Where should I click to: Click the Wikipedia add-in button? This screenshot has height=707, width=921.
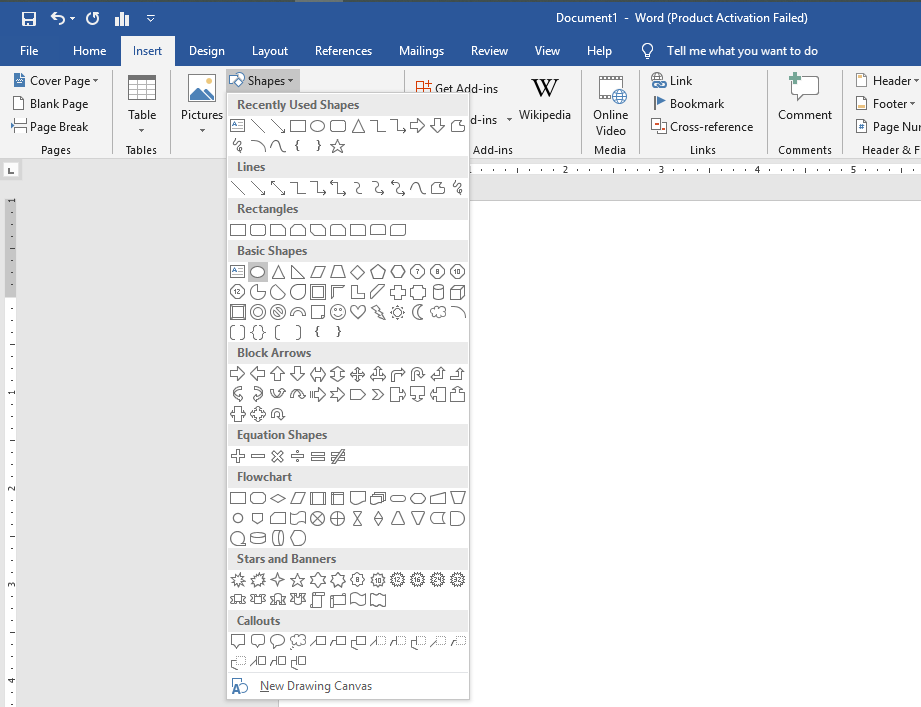544,99
